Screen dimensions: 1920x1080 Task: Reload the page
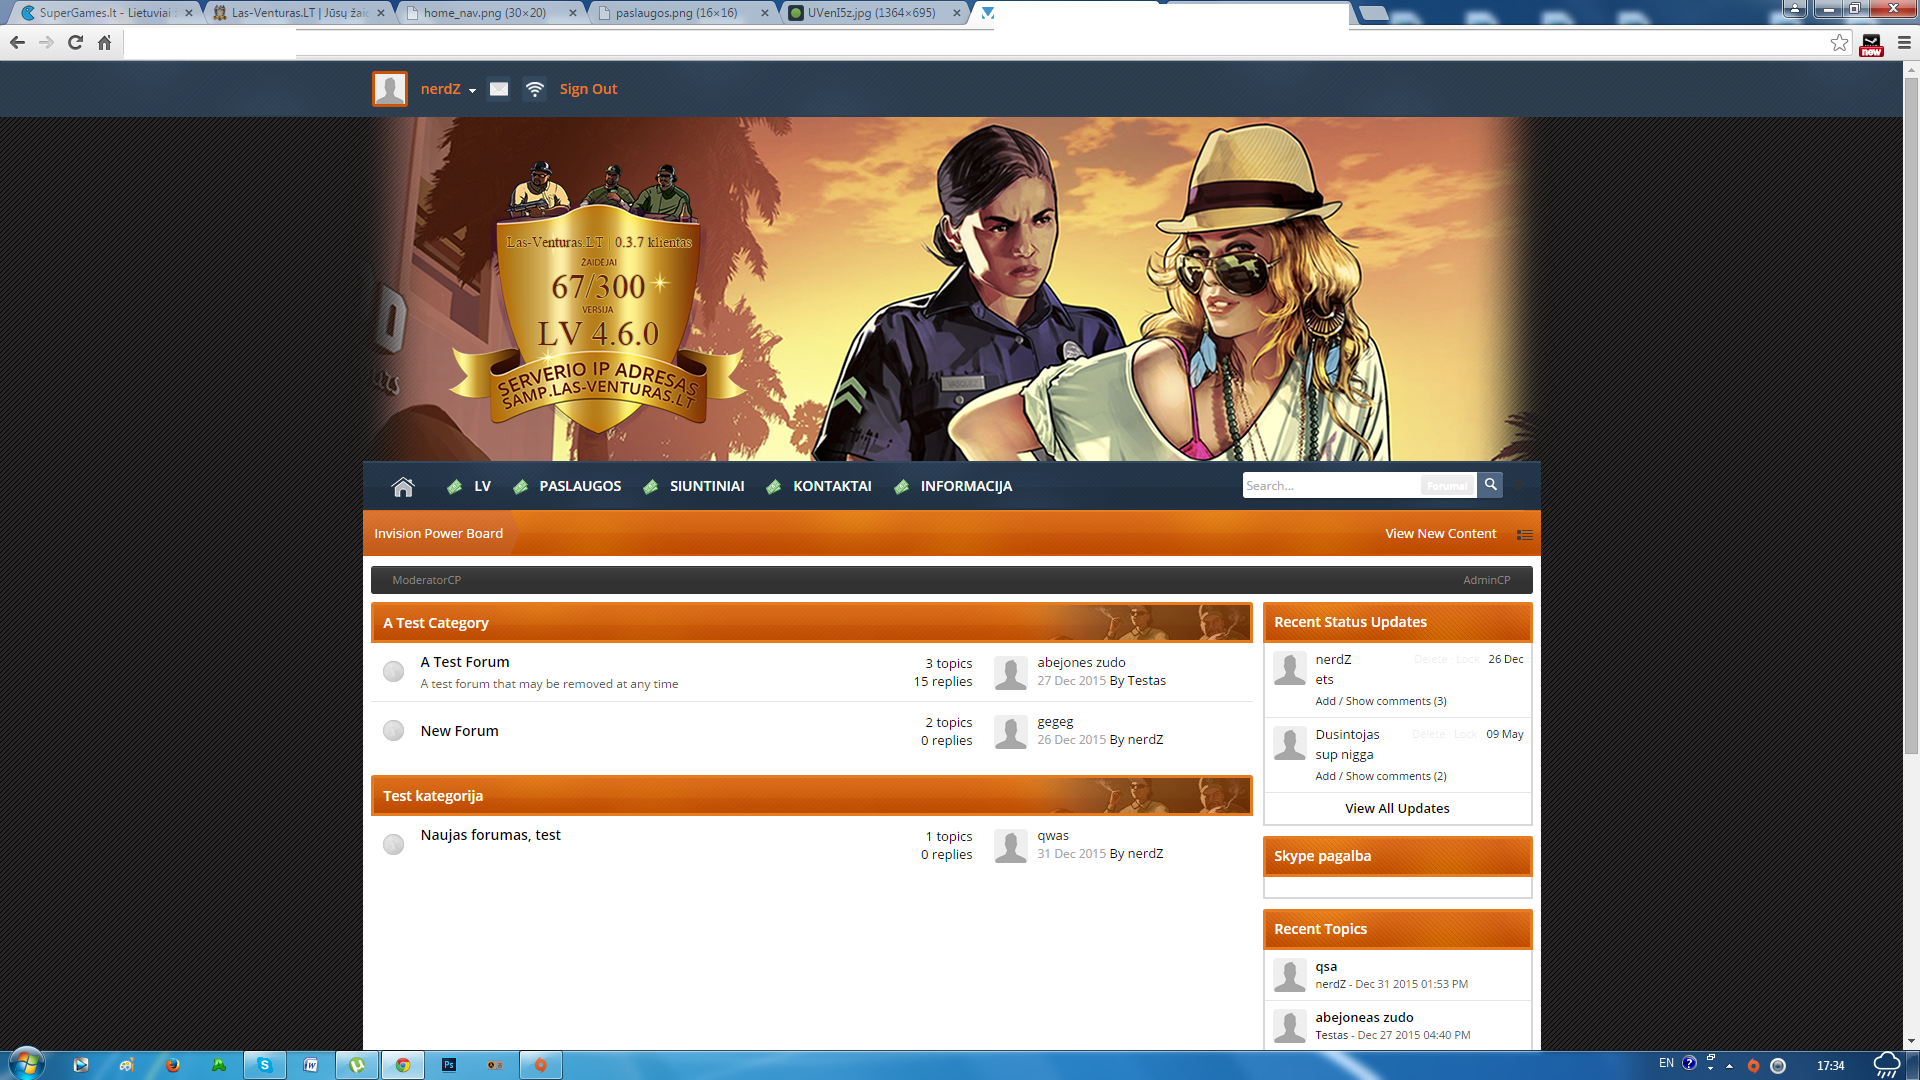(x=75, y=42)
